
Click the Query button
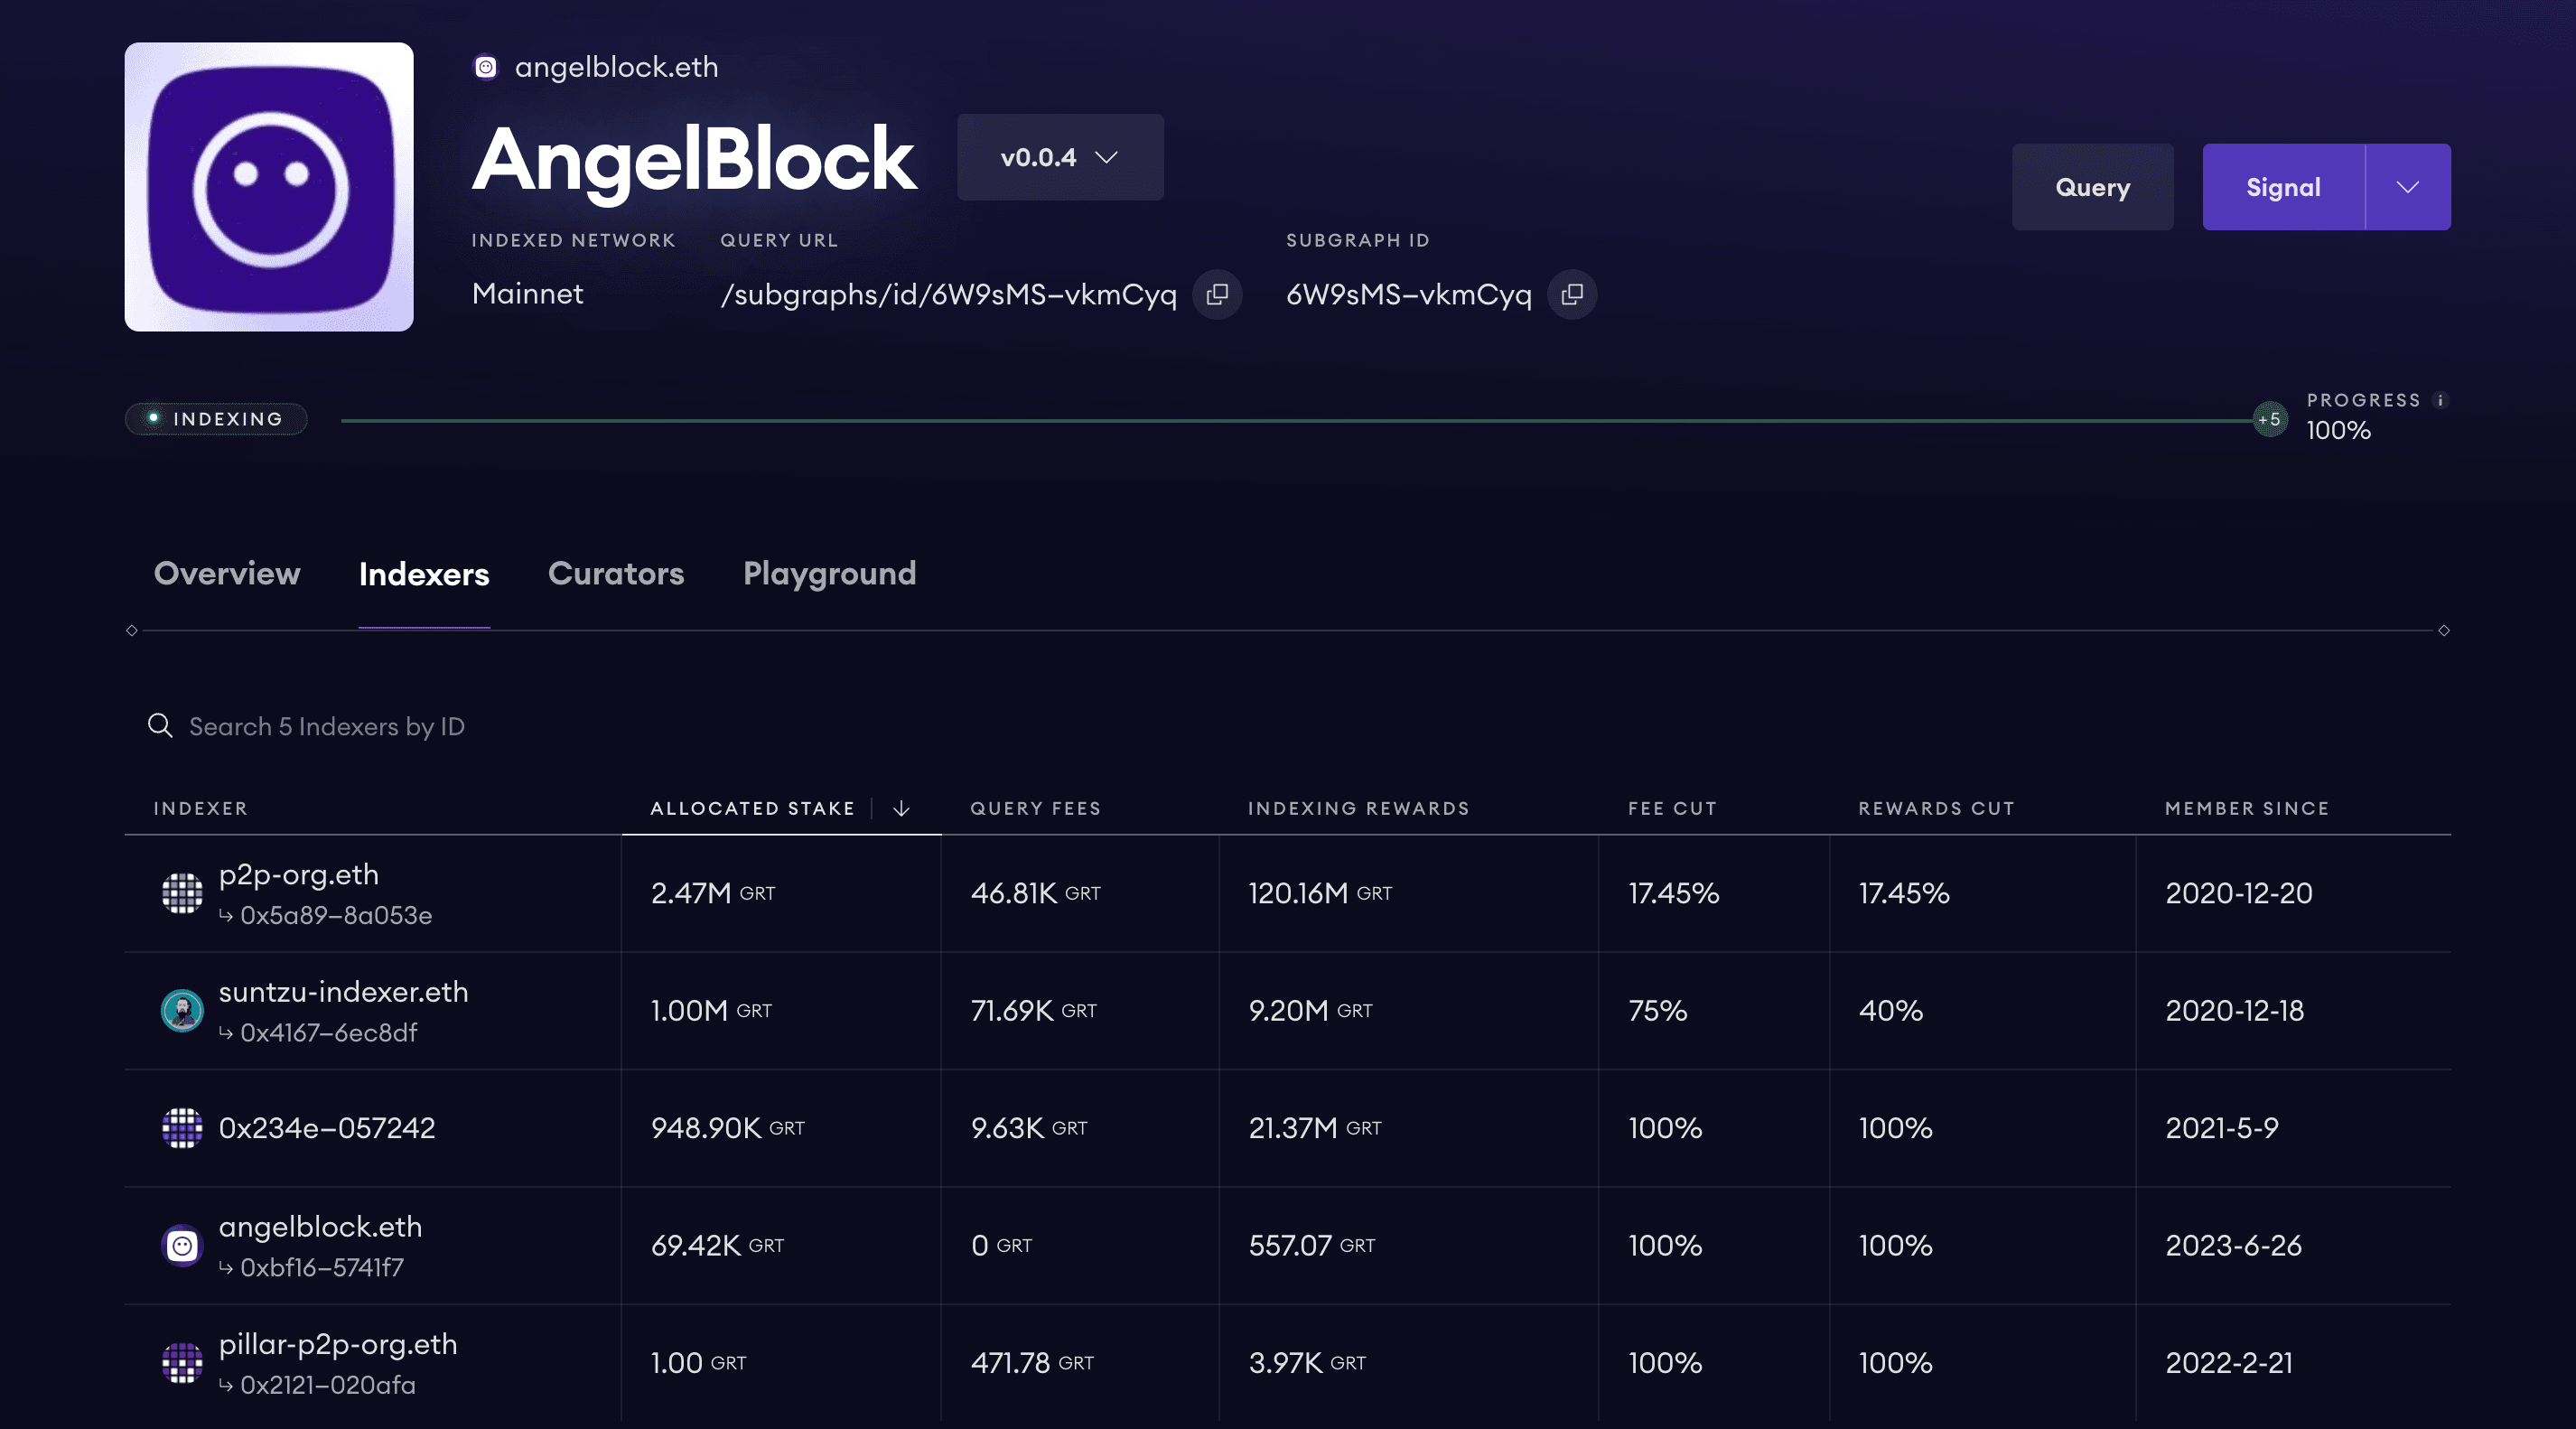click(2092, 187)
